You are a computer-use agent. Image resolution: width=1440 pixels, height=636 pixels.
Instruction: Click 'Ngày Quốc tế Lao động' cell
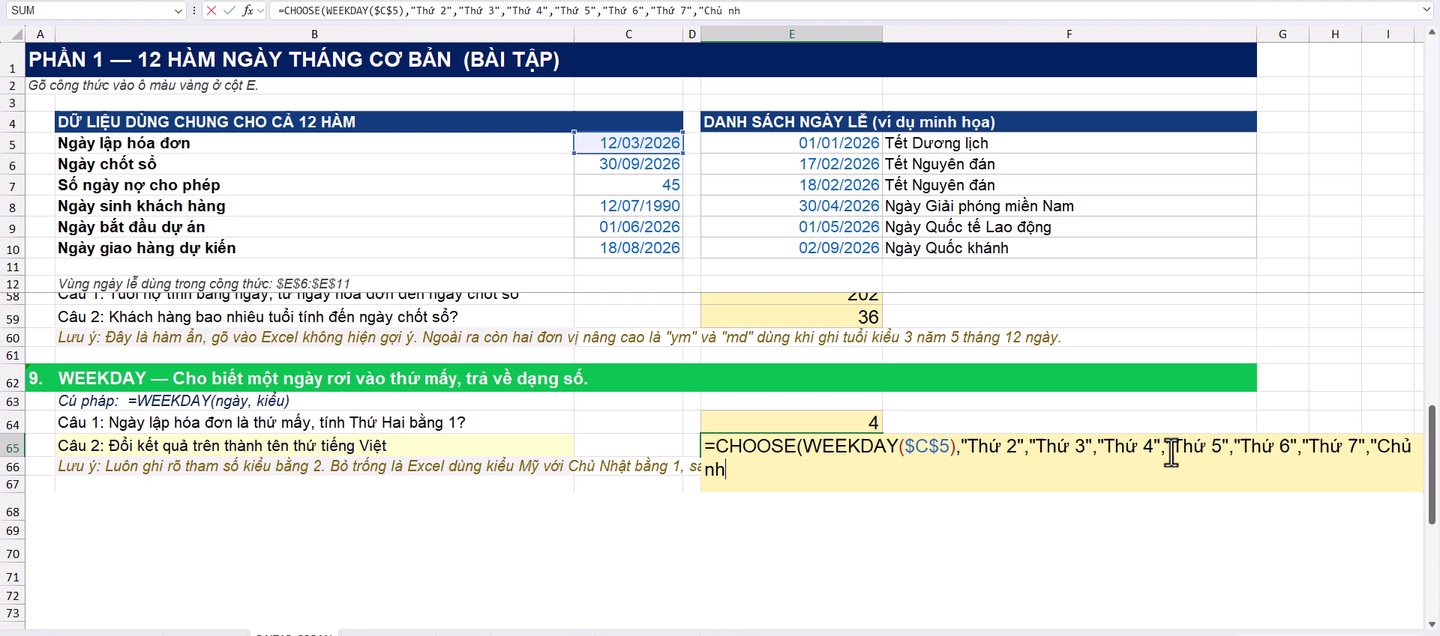pyautogui.click(x=1069, y=227)
